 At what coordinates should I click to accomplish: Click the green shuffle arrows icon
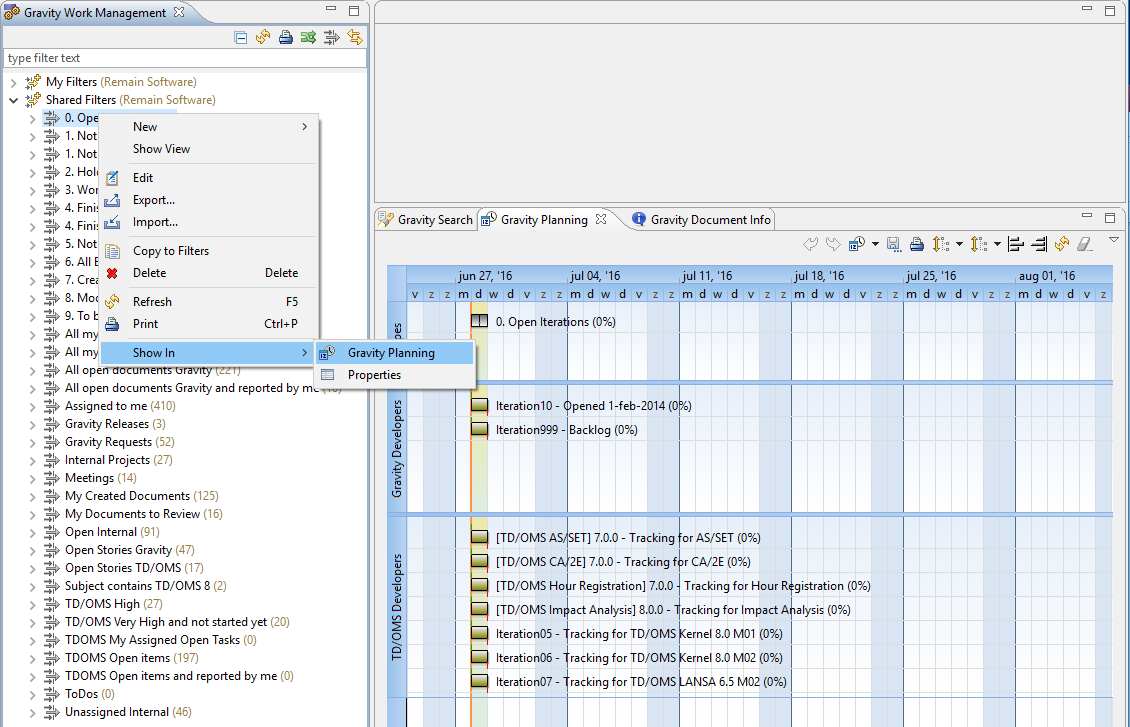tap(309, 38)
